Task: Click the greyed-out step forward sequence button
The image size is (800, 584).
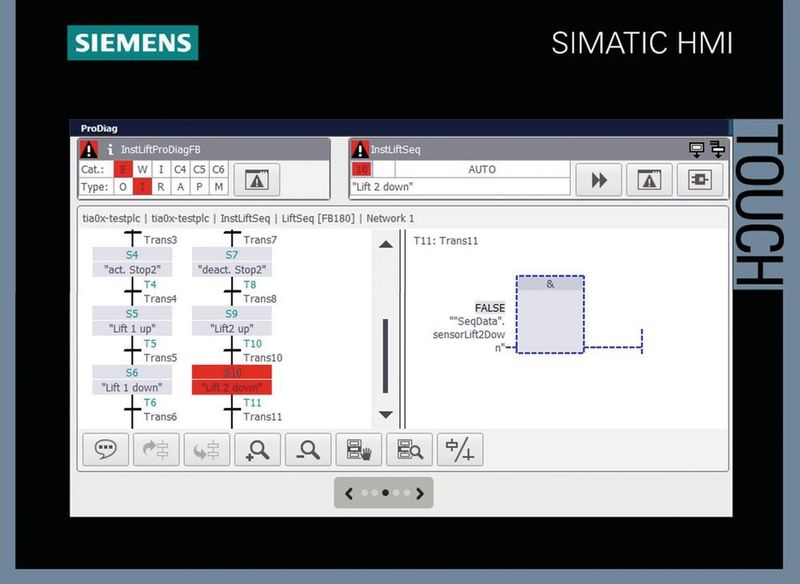Action: [x=156, y=449]
